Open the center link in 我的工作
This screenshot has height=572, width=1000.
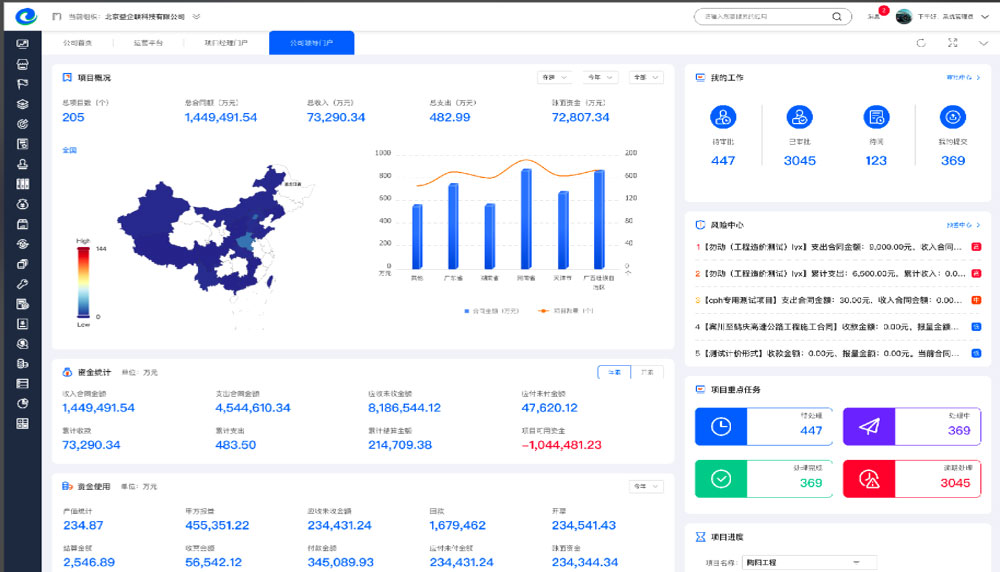click(x=962, y=77)
